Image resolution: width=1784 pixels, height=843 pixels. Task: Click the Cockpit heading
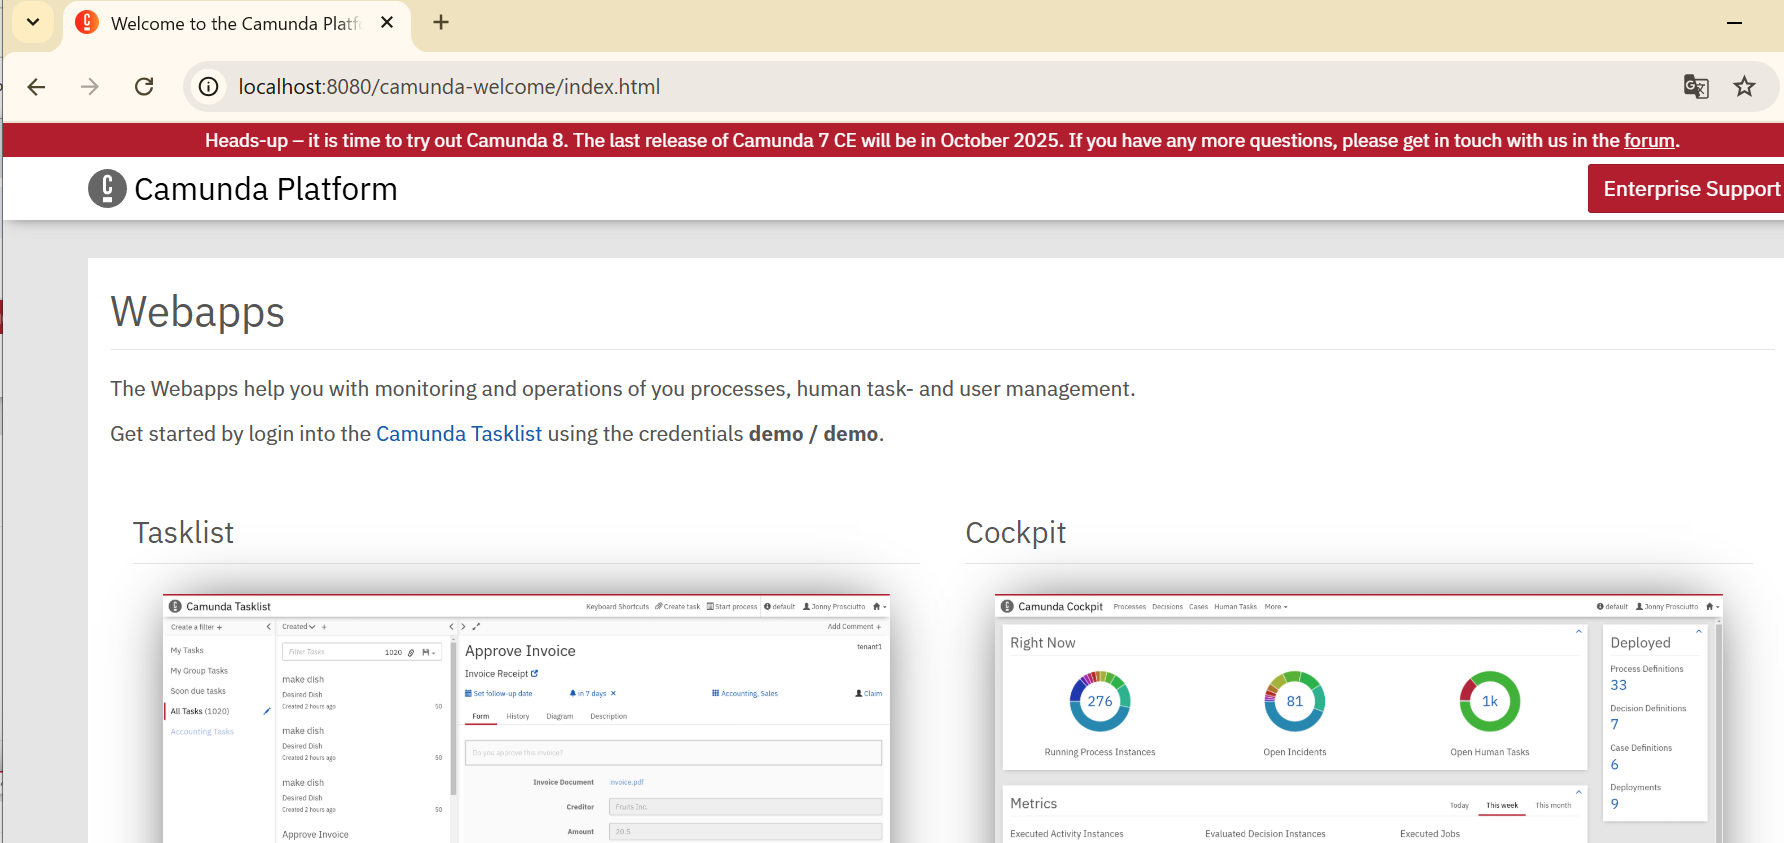tap(1016, 533)
